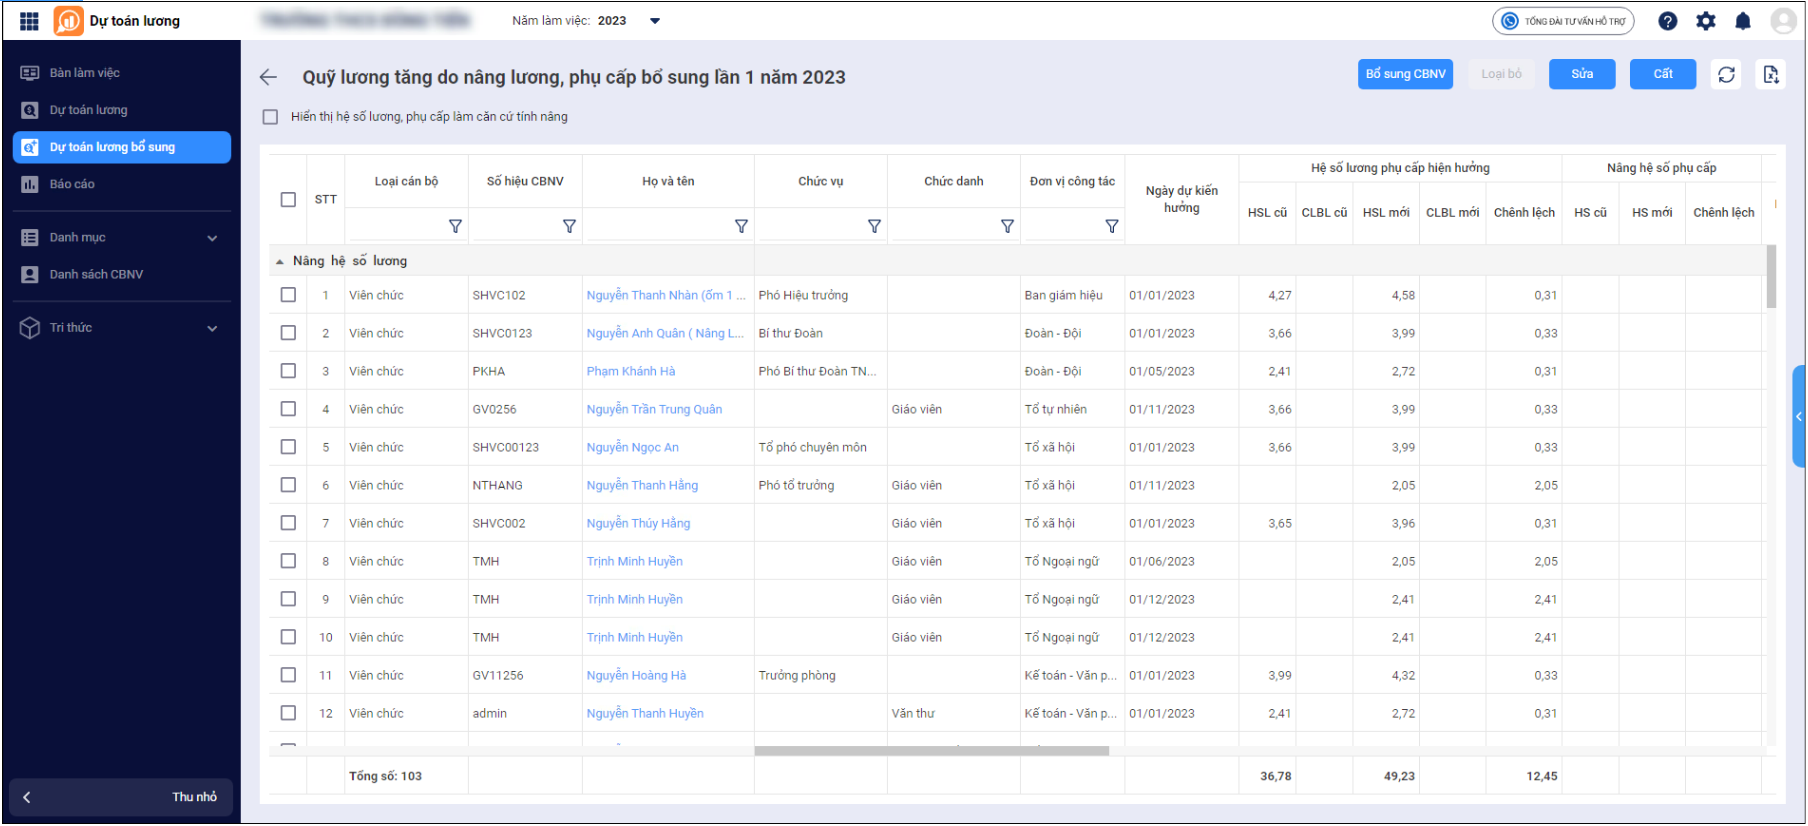Select row 5 Nguyễn Ngọc An checkbox
This screenshot has height=826, width=1808.
(x=288, y=447)
